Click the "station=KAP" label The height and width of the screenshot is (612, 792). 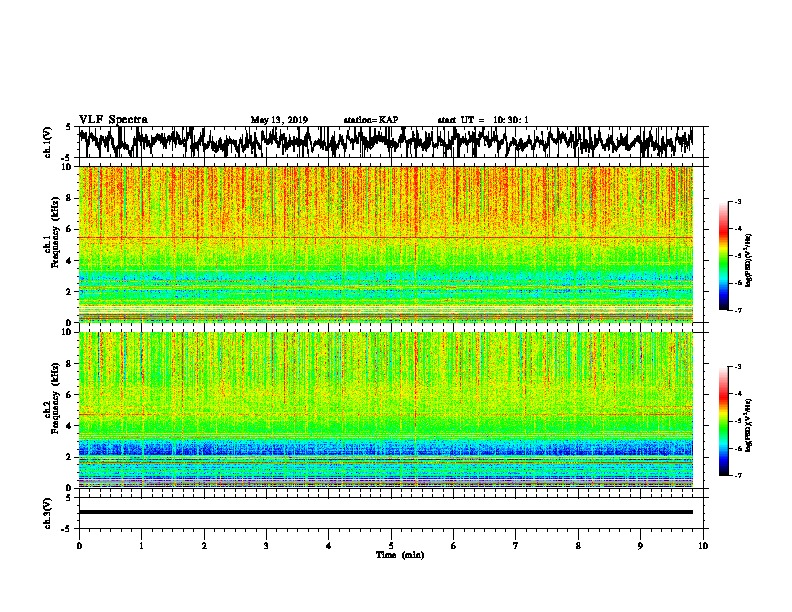click(371, 120)
